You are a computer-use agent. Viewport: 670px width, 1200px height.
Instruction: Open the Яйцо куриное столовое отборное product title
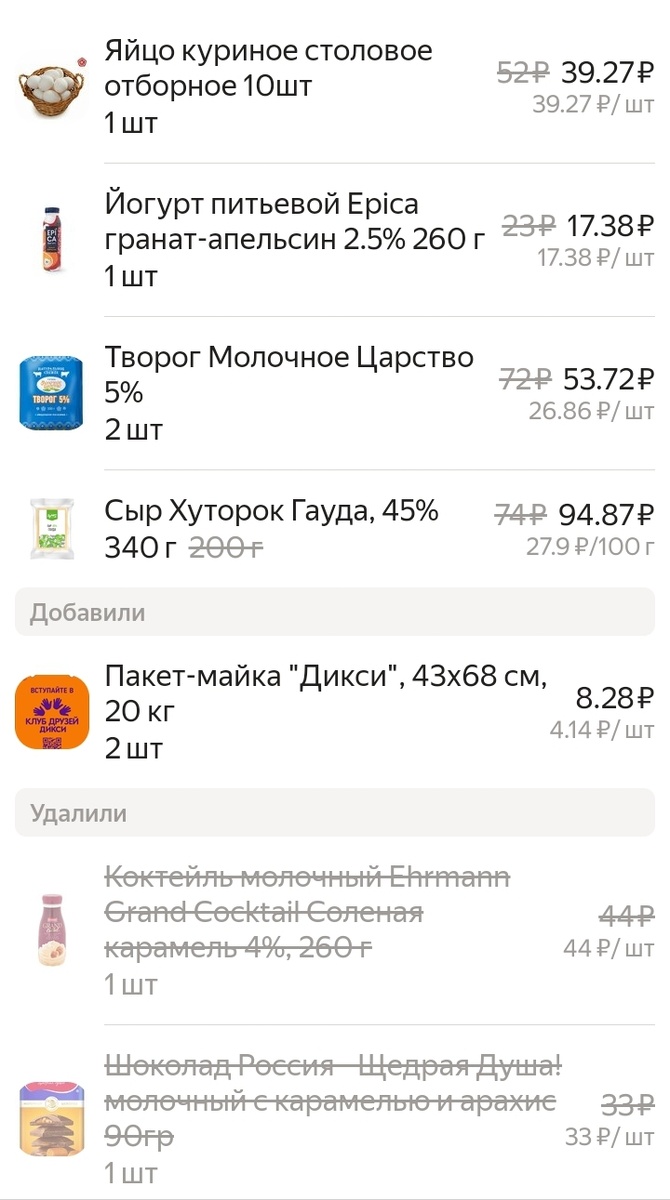(x=266, y=68)
